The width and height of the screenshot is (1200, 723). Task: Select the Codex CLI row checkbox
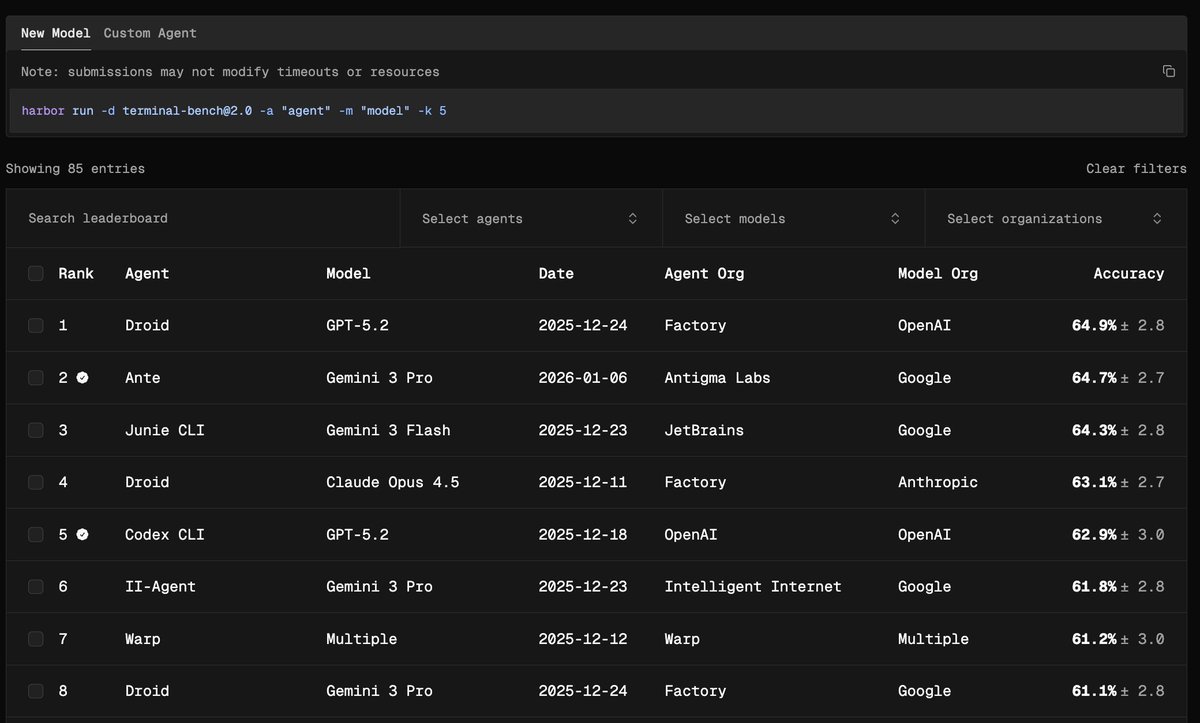36,534
